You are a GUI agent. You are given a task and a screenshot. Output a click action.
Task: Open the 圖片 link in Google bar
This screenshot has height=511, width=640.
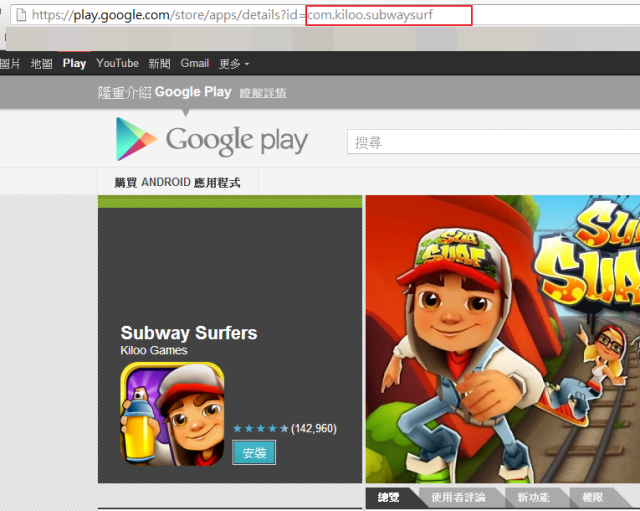click(x=10, y=64)
